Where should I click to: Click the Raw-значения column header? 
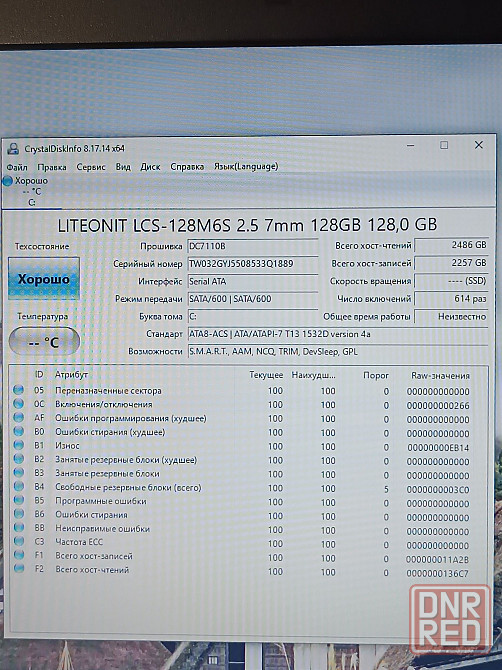(x=440, y=376)
